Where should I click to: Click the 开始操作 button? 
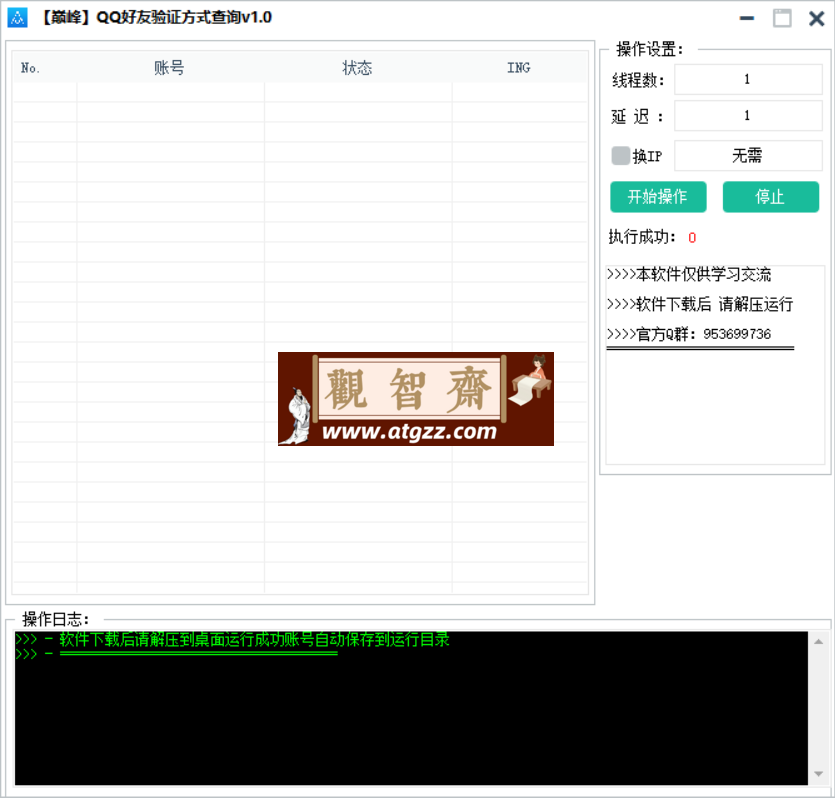[658, 197]
